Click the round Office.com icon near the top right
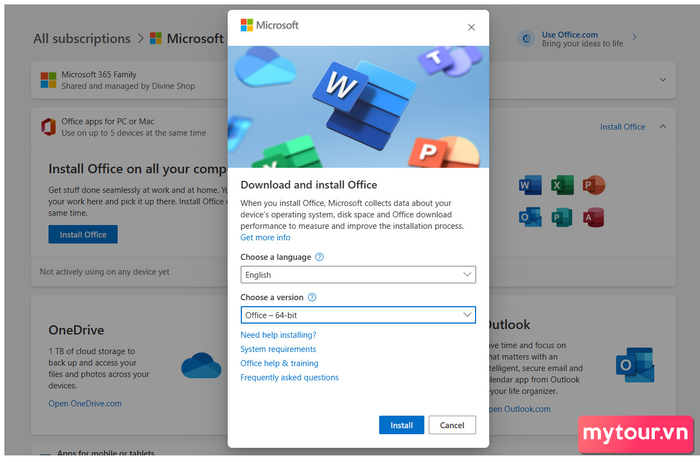This screenshot has height=462, width=700. coord(526,38)
